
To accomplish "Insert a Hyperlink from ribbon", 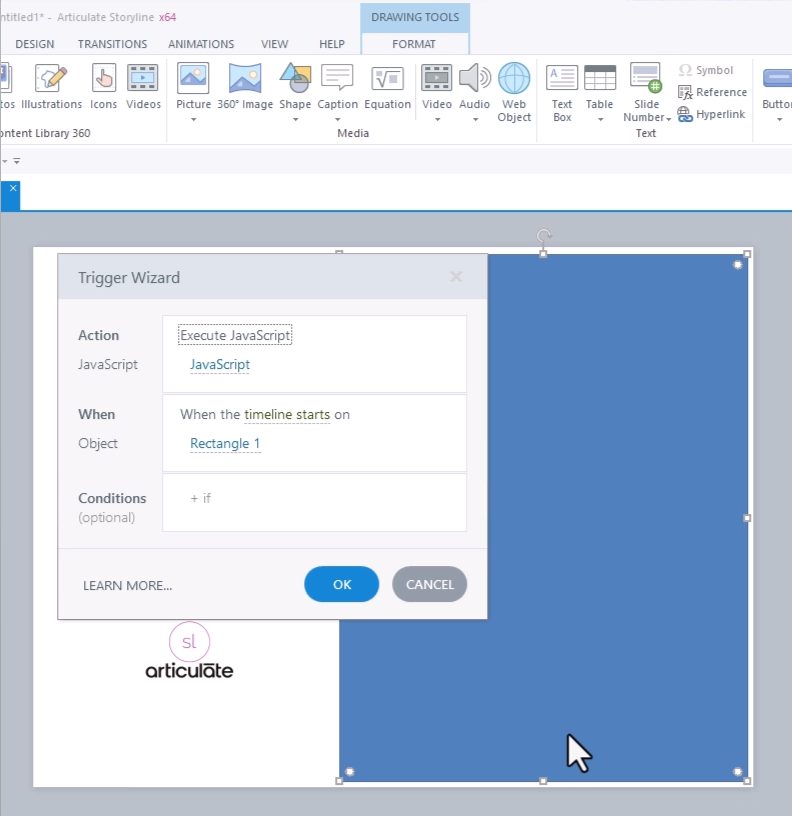I will [x=711, y=114].
